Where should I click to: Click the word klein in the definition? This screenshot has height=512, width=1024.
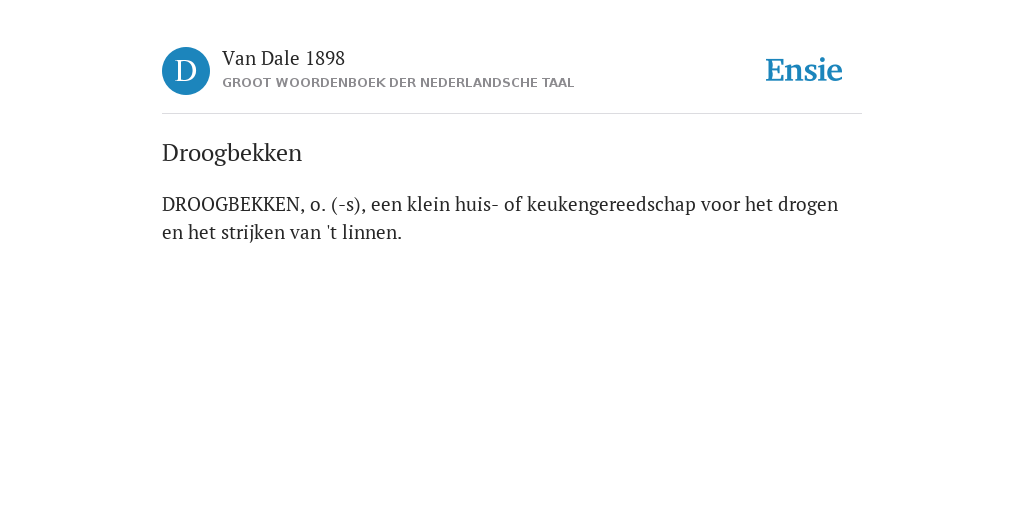click(425, 205)
